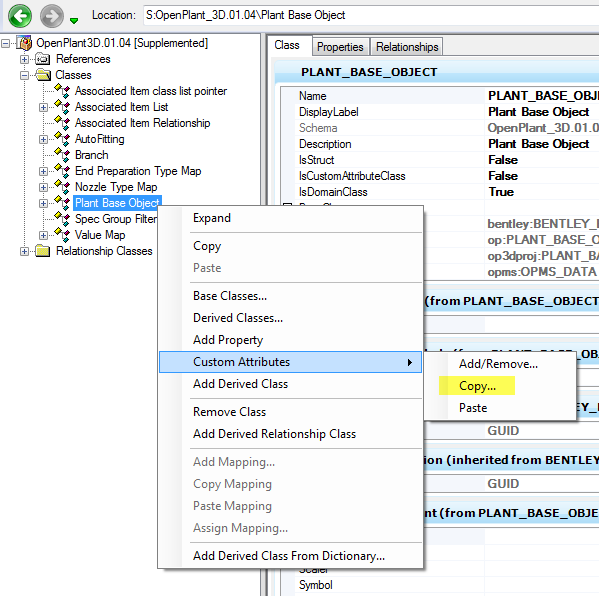Click the End Preparation Type Map icon
599x596 pixels.
(62, 171)
